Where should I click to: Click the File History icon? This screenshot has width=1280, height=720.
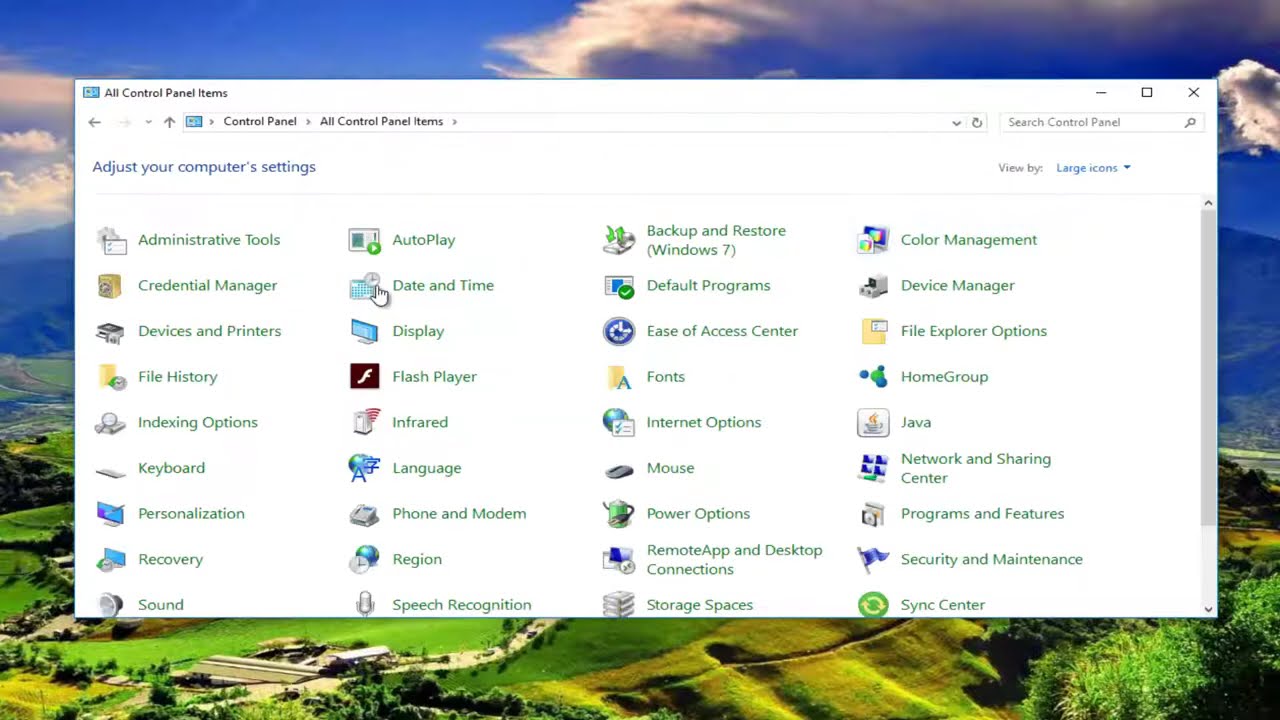point(111,377)
